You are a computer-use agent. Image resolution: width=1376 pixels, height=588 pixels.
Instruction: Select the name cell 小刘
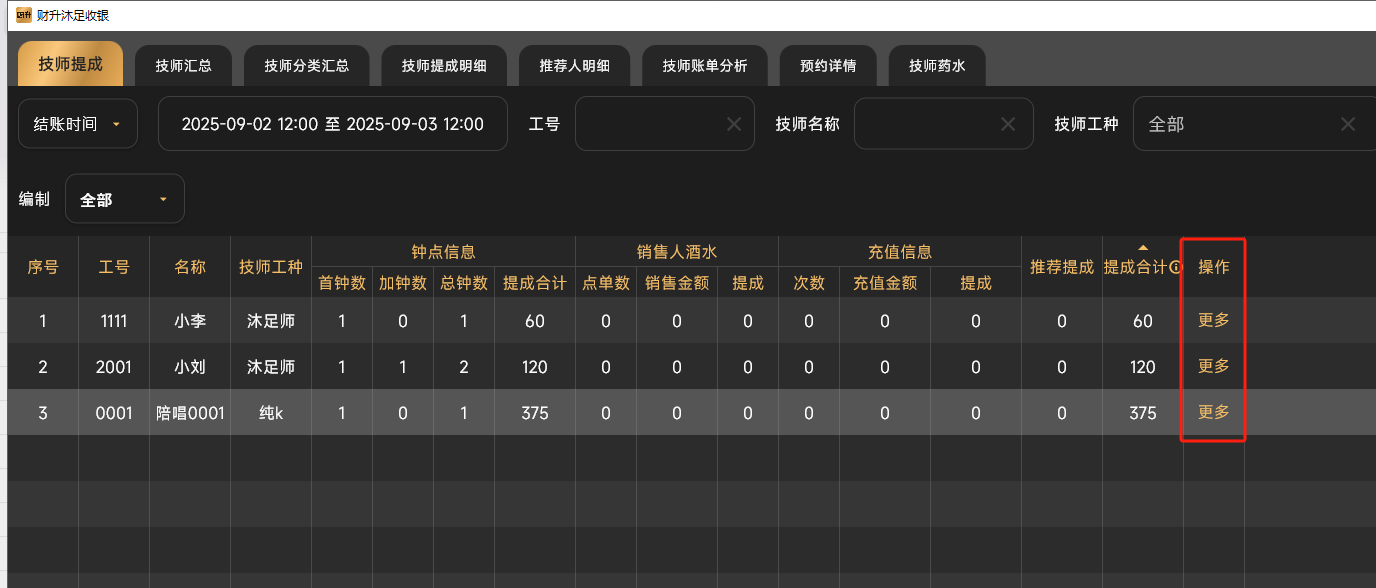click(190, 367)
